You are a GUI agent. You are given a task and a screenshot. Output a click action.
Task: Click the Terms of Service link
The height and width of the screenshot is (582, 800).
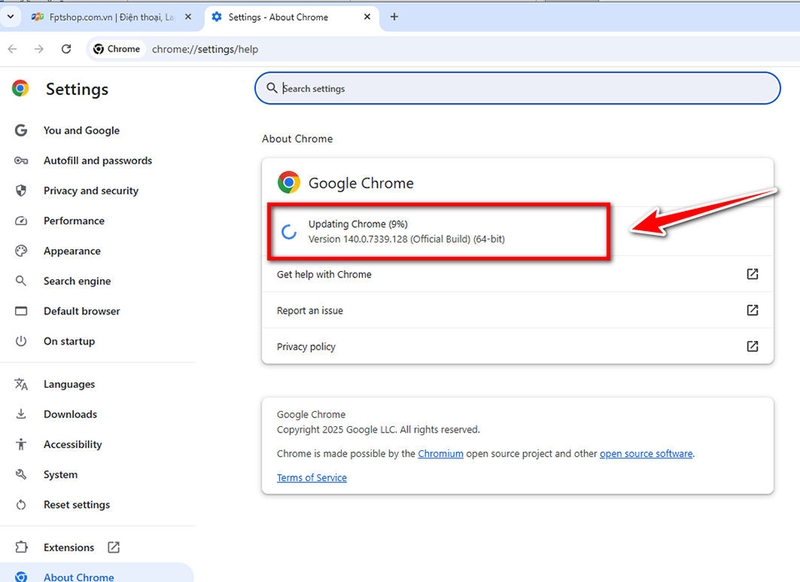point(311,477)
